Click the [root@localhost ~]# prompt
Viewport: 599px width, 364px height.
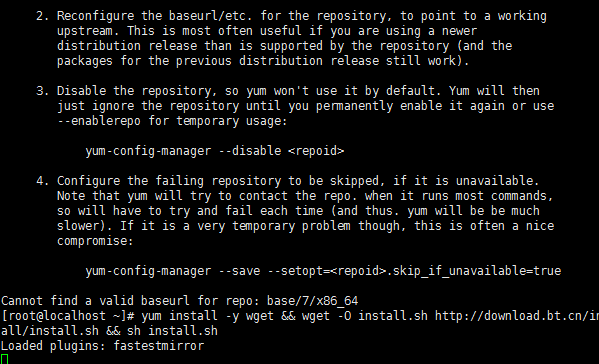click(68, 316)
